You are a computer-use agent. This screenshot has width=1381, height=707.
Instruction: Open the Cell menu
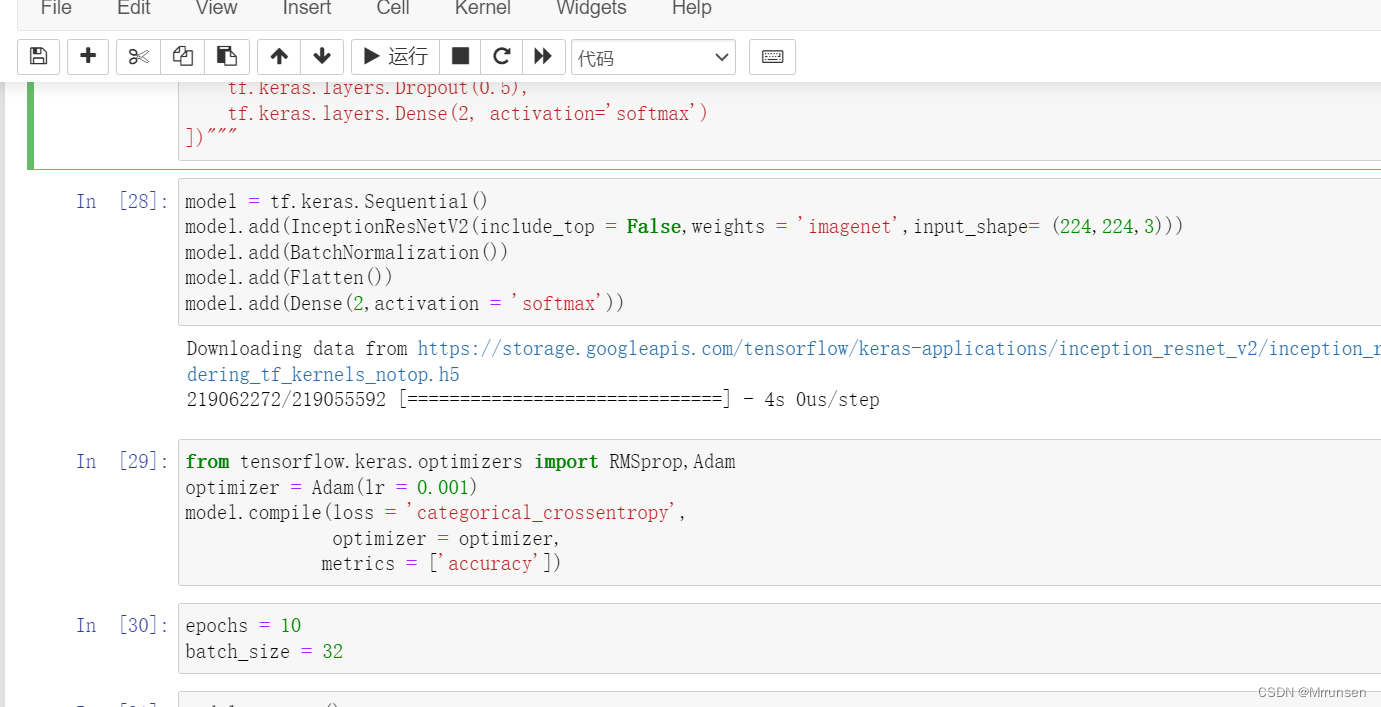pyautogui.click(x=393, y=9)
